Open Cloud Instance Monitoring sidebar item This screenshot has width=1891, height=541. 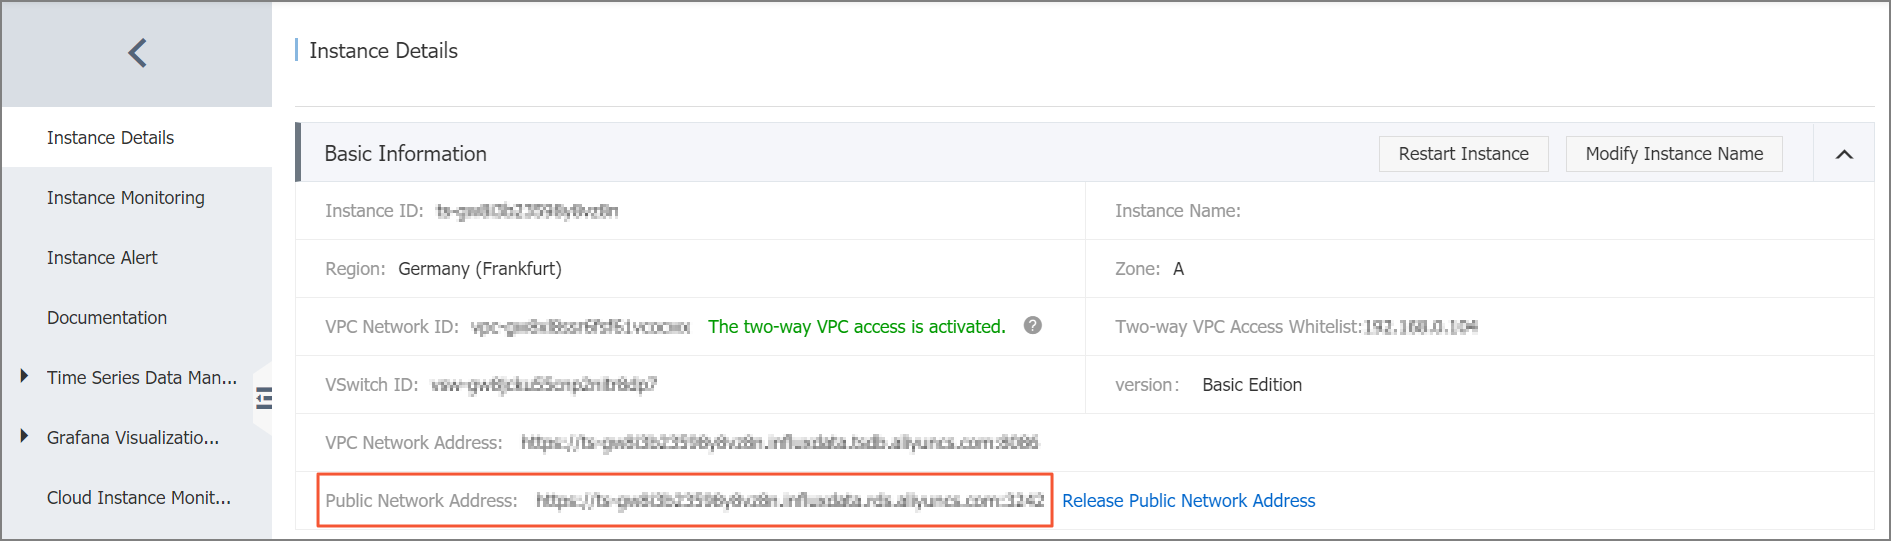pos(137,497)
